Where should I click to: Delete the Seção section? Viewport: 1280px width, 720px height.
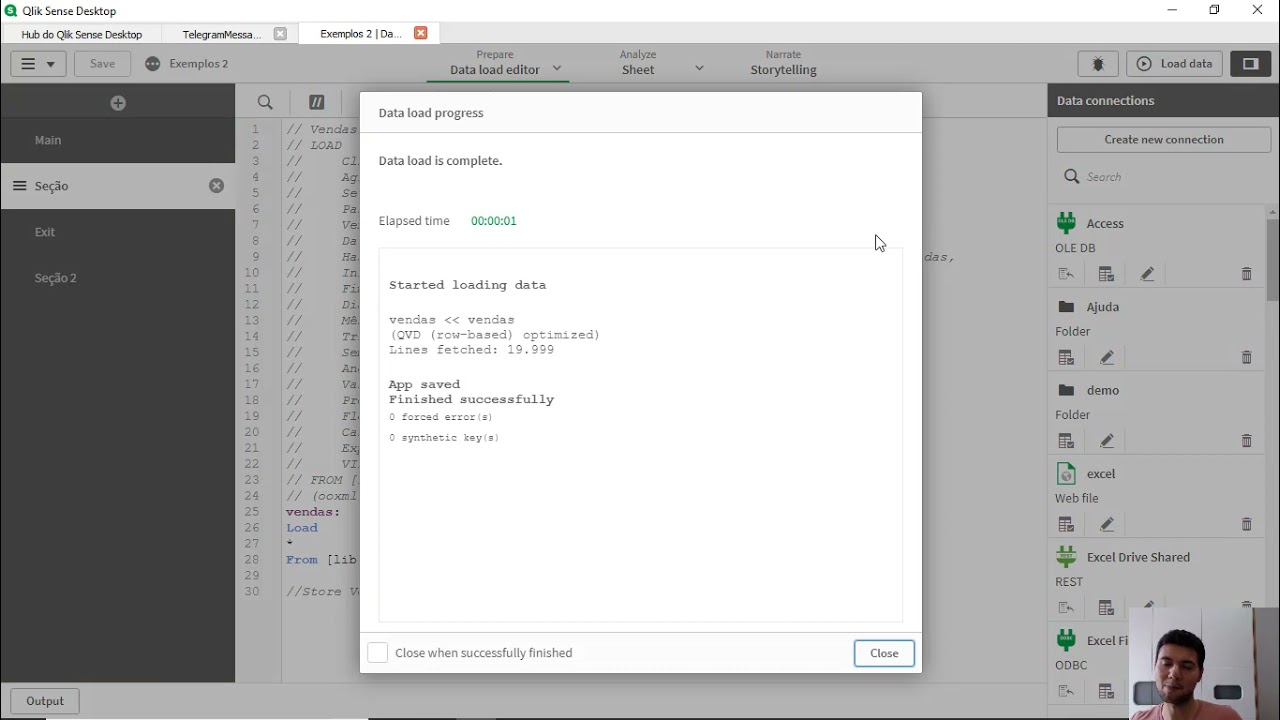[216, 186]
